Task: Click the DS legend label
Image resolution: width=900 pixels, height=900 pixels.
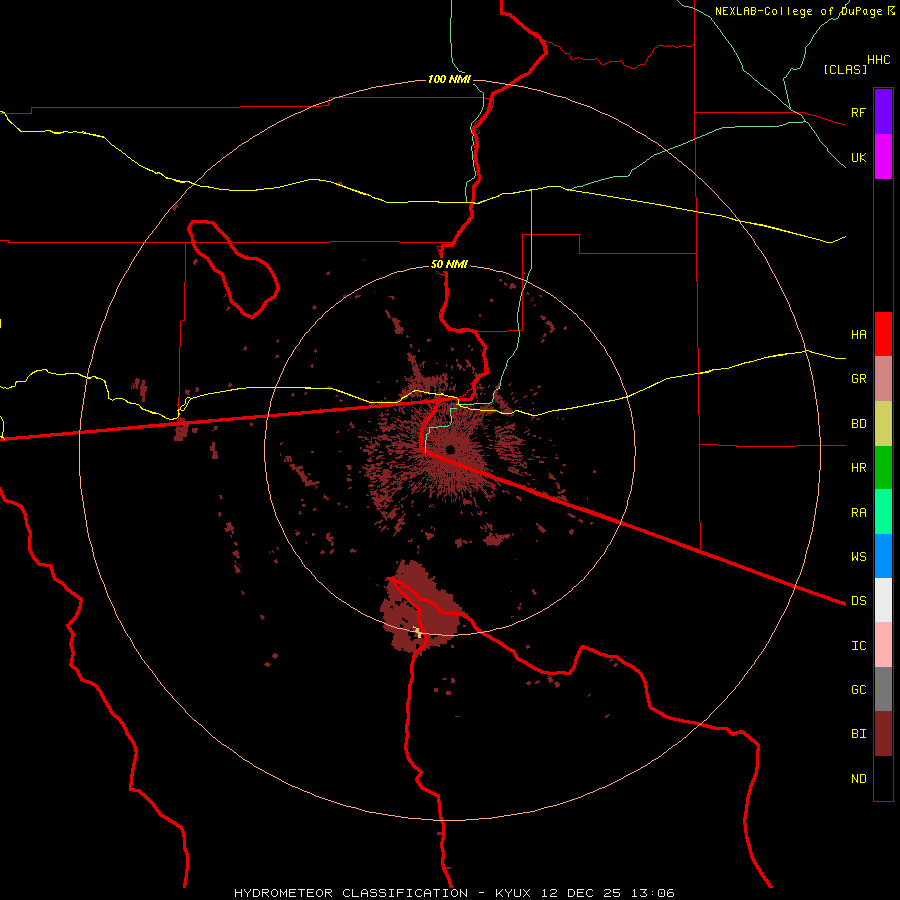Action: click(858, 600)
